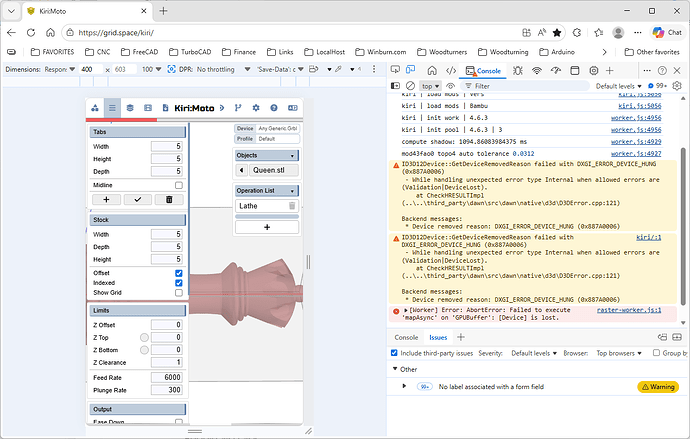
Task: Switch to the DevTools Console tab
Action: (483, 71)
